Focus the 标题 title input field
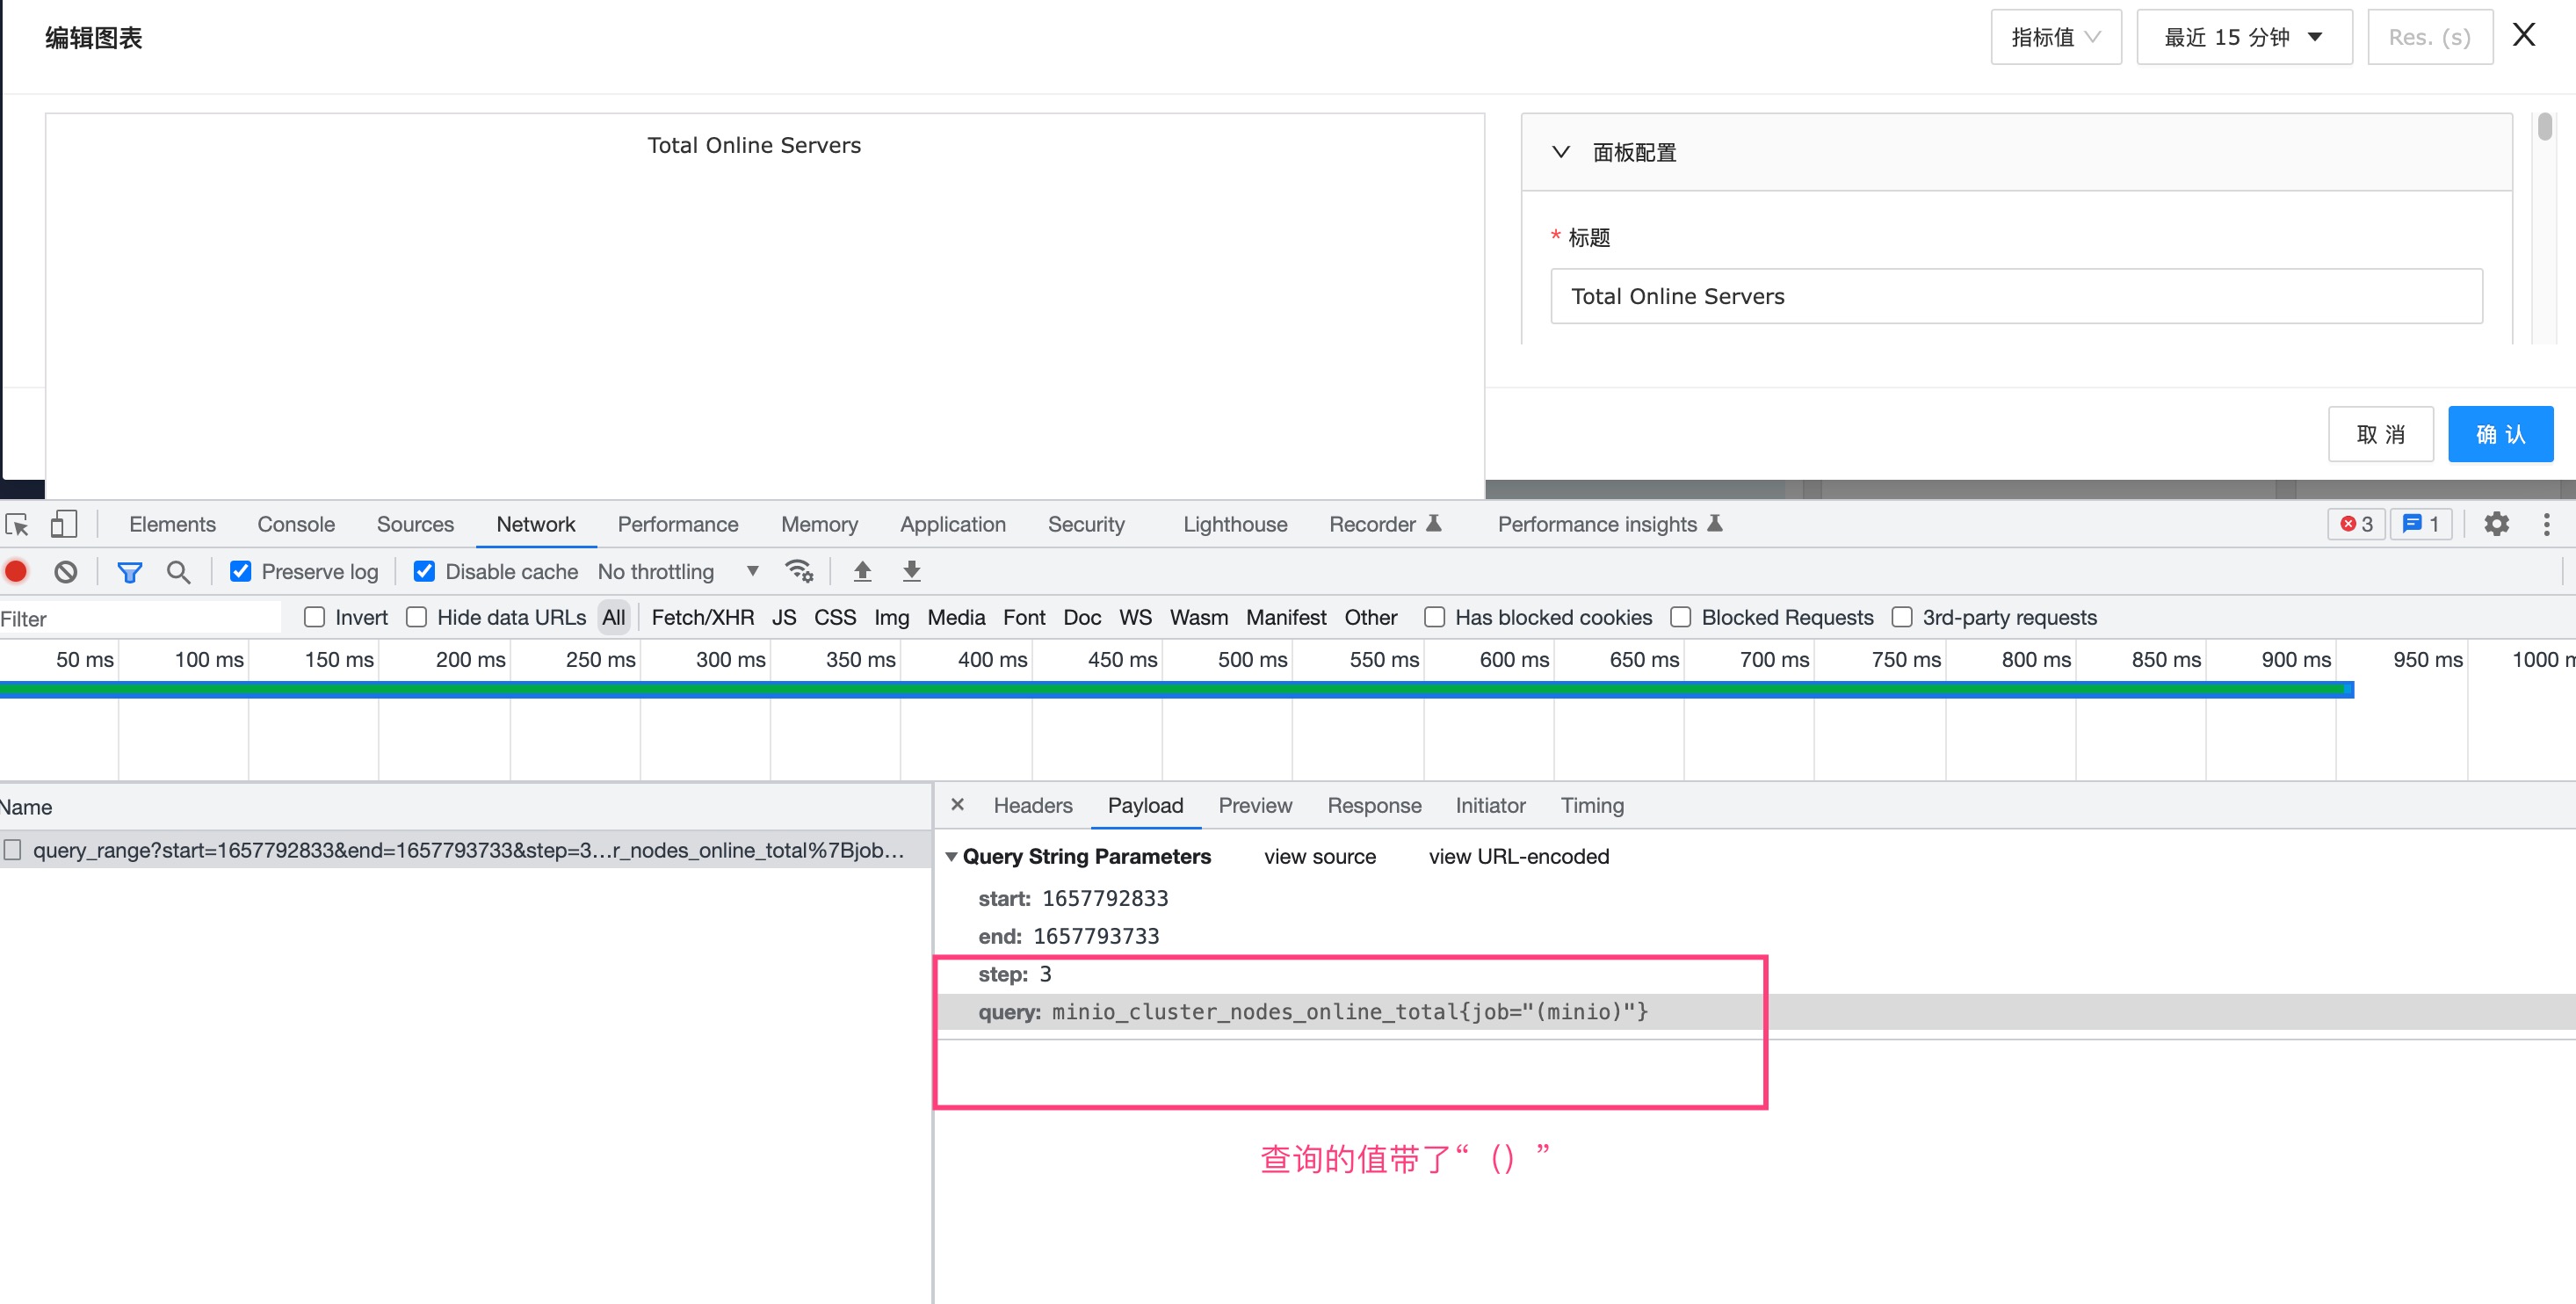 tap(2016, 296)
